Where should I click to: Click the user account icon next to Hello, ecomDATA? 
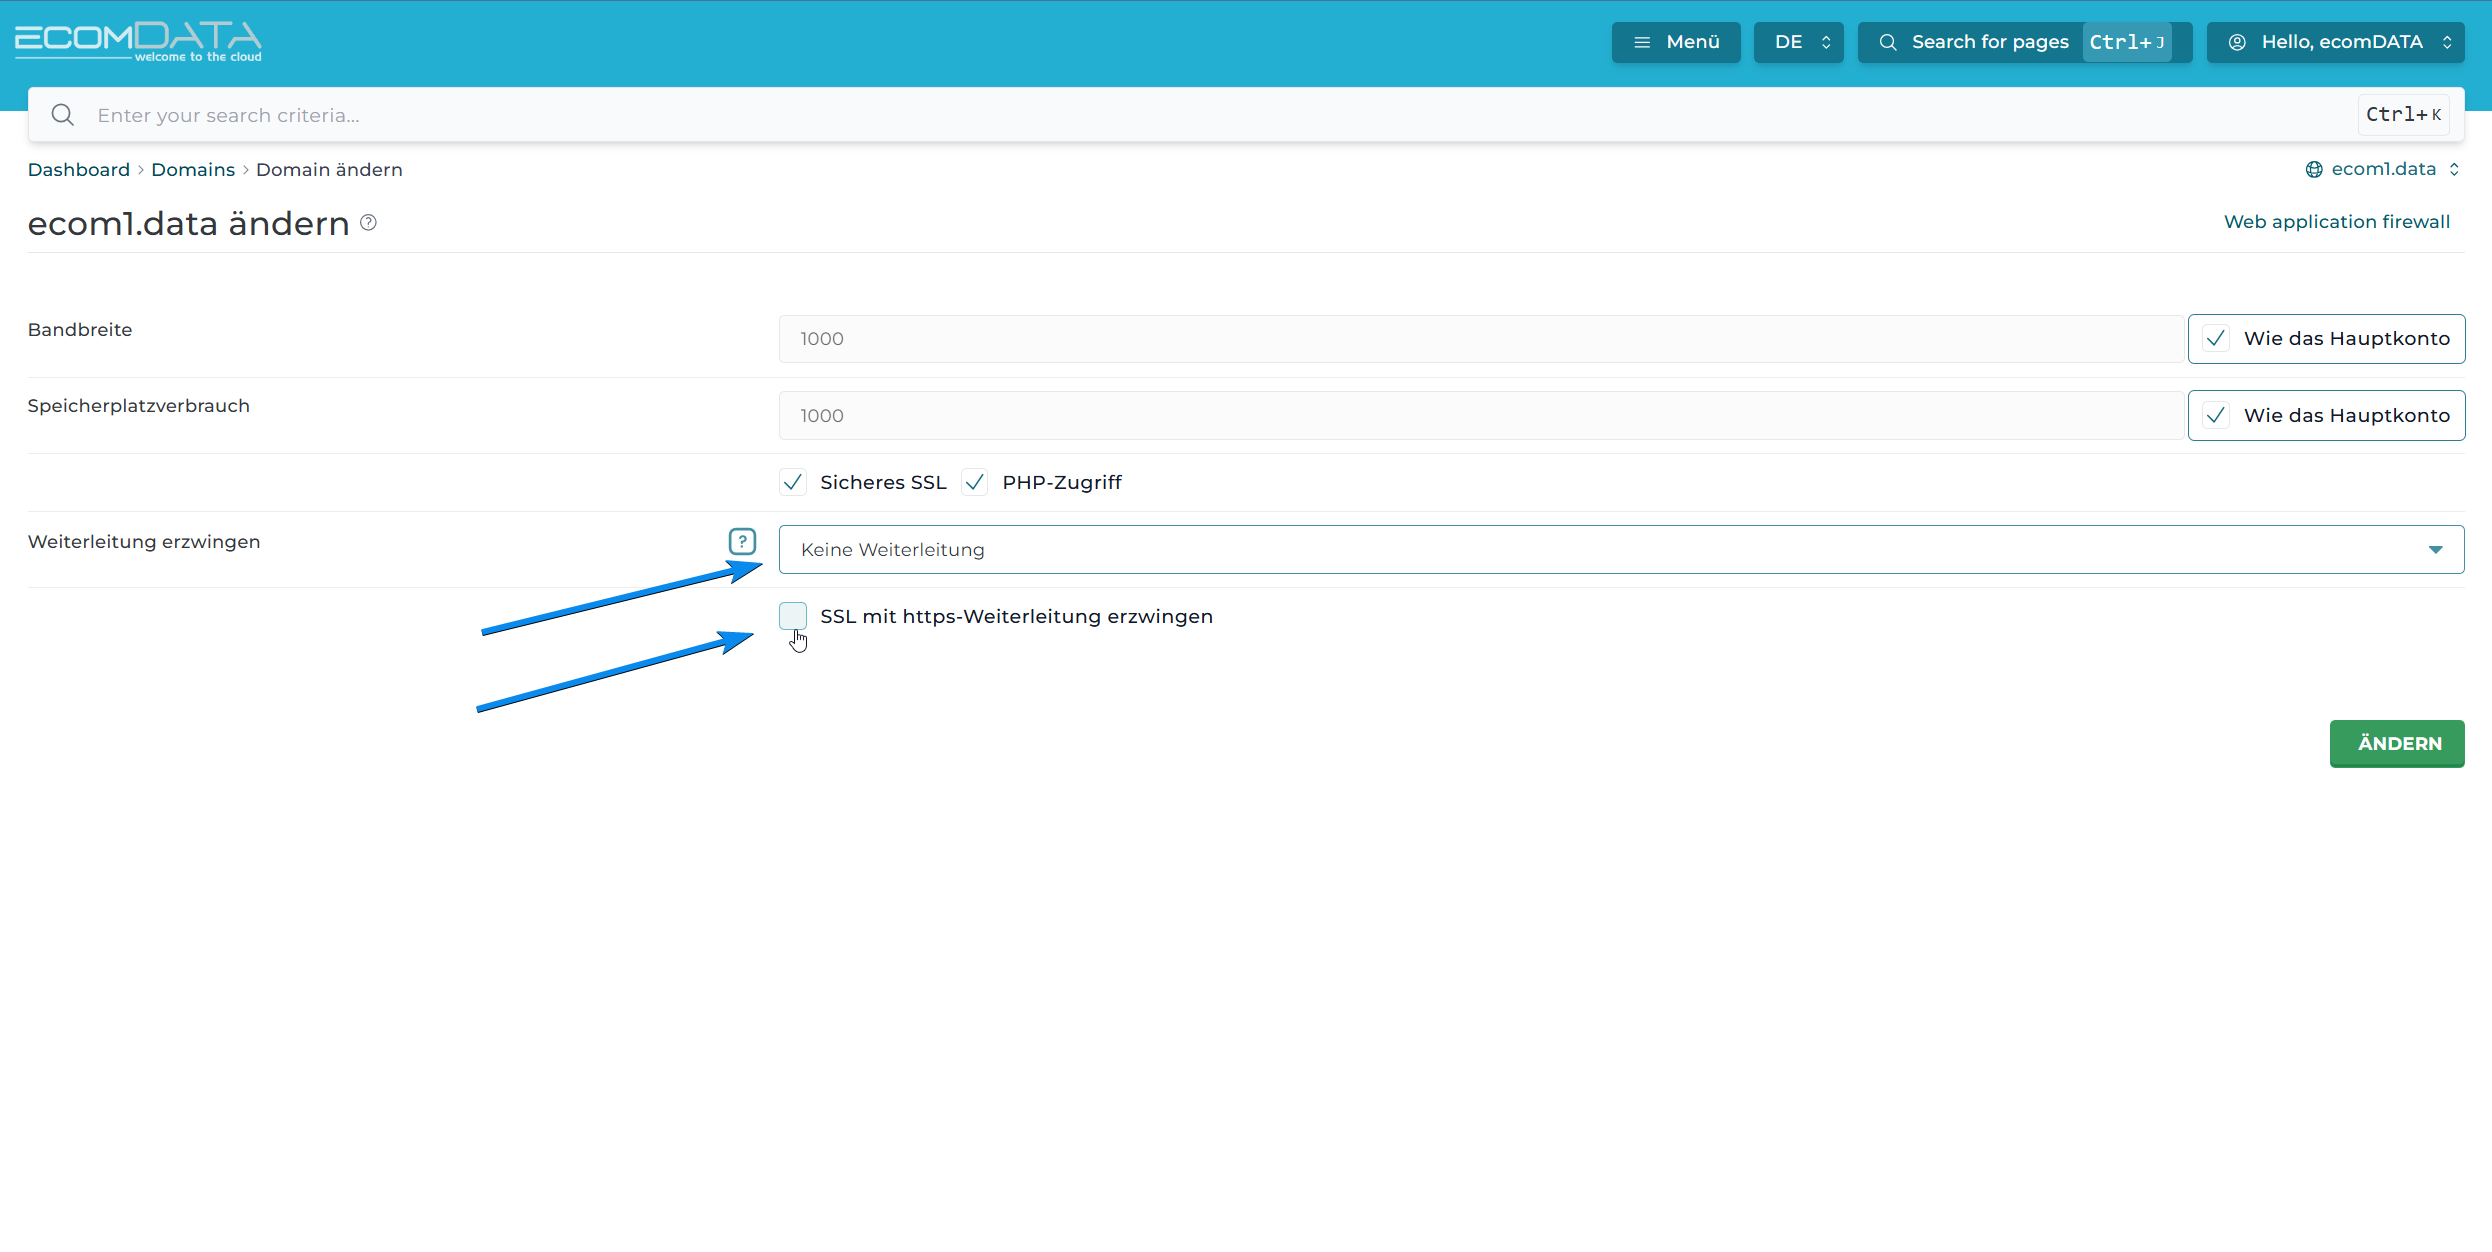2237,42
